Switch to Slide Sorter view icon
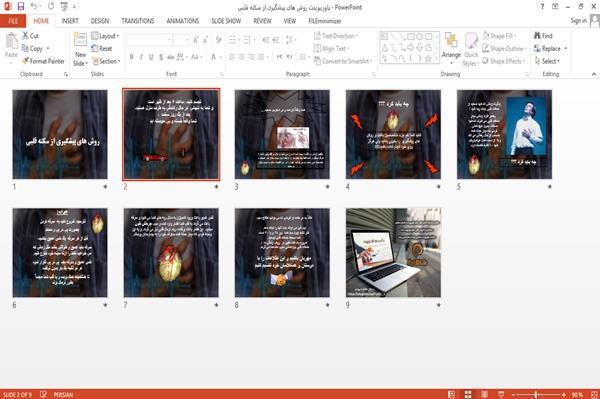Screen dimensions: 600x399 point(468,394)
